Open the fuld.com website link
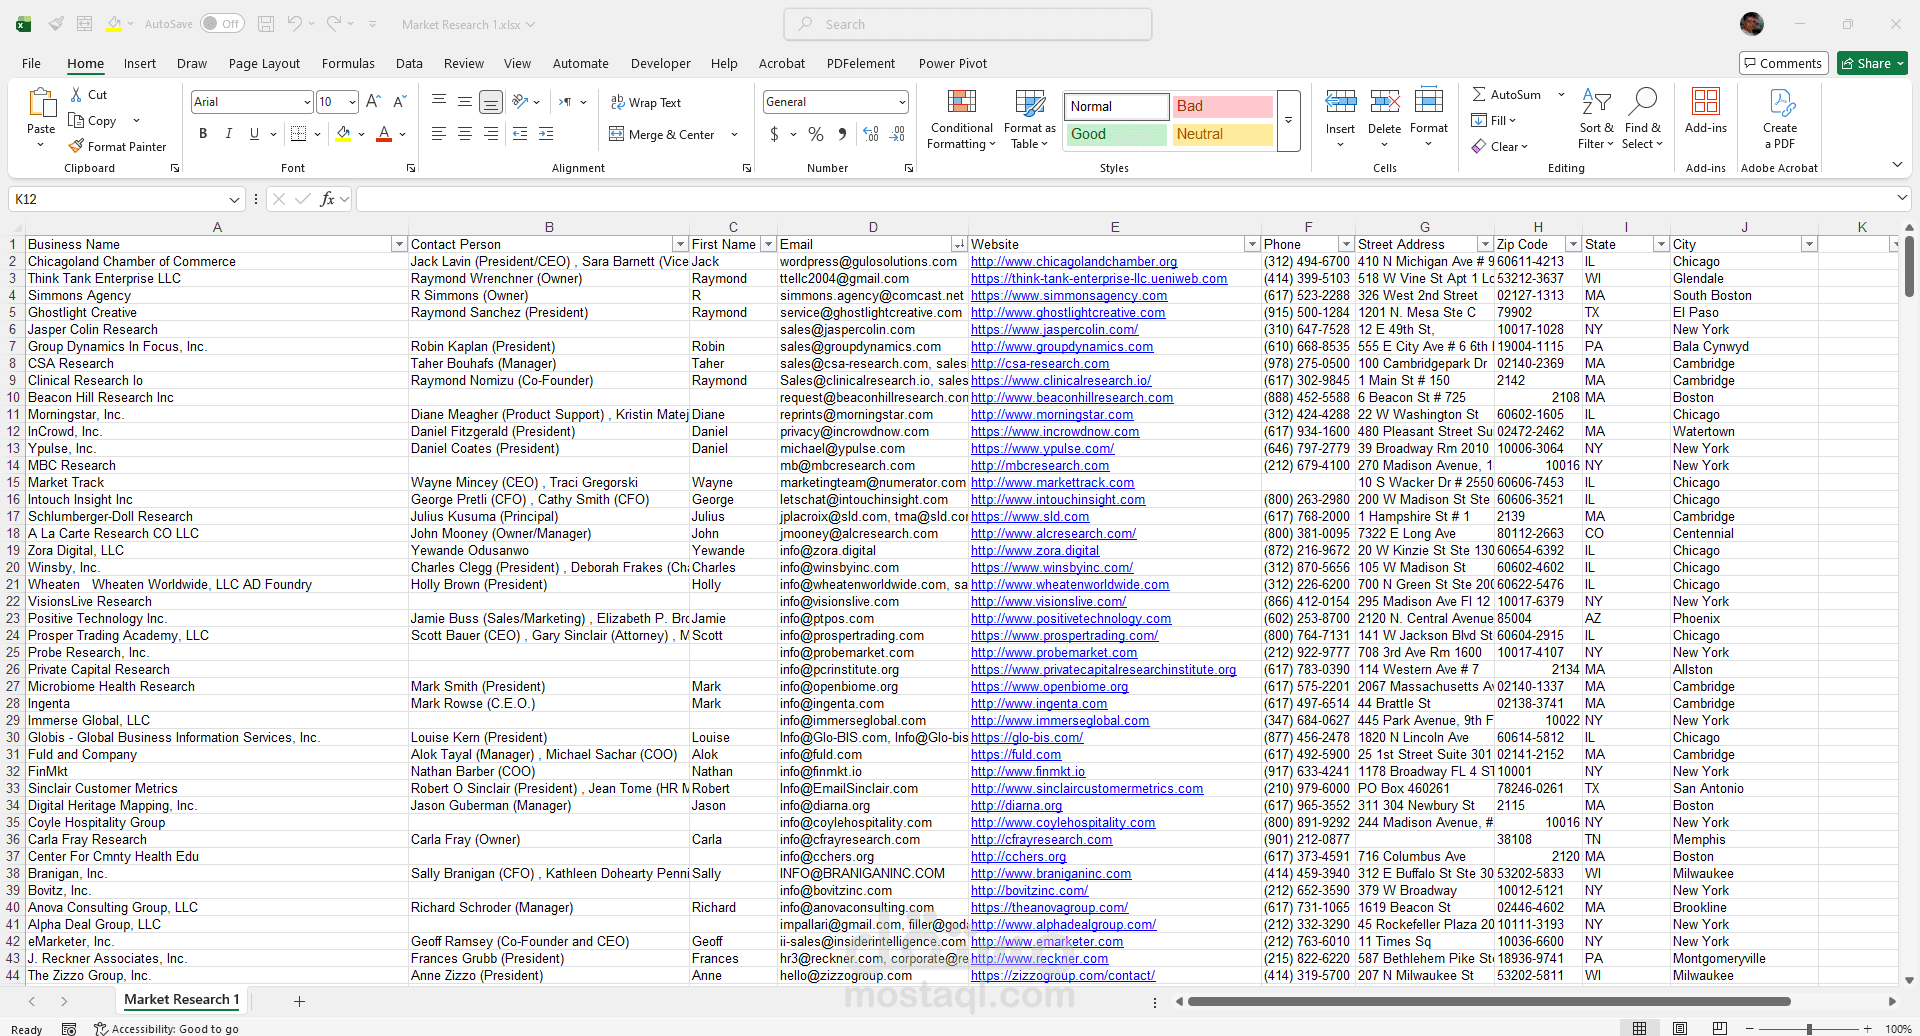This screenshot has height=1036, width=1920. [x=1016, y=754]
